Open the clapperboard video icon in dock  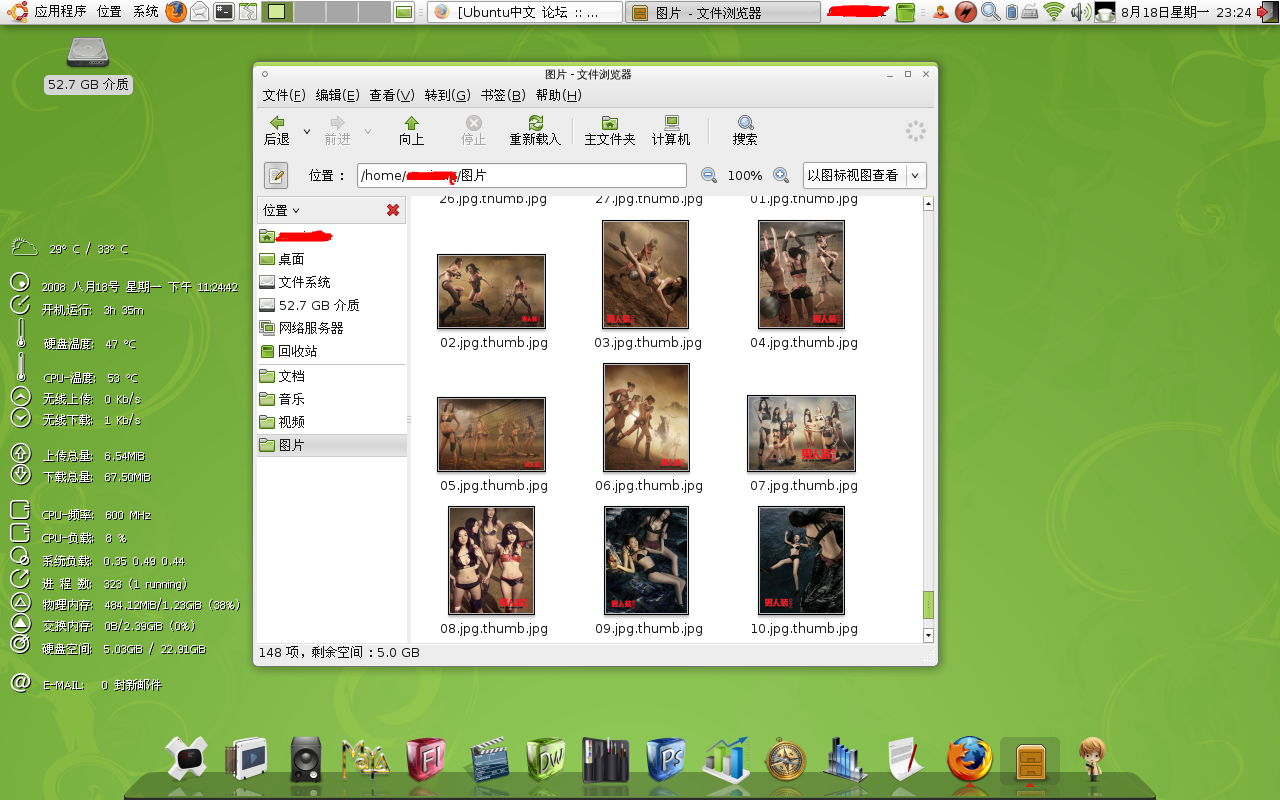tap(488, 760)
